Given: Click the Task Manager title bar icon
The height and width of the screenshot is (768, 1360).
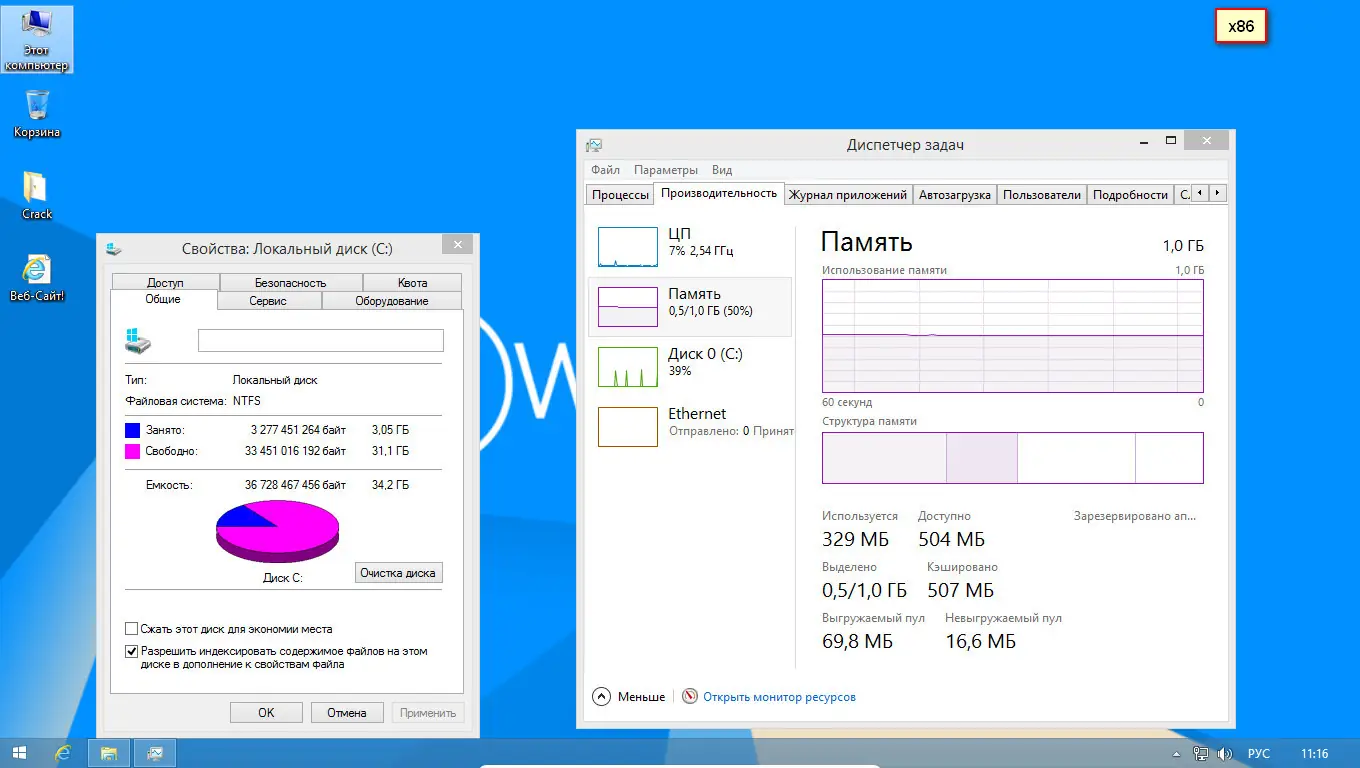Looking at the screenshot, I should (x=594, y=145).
